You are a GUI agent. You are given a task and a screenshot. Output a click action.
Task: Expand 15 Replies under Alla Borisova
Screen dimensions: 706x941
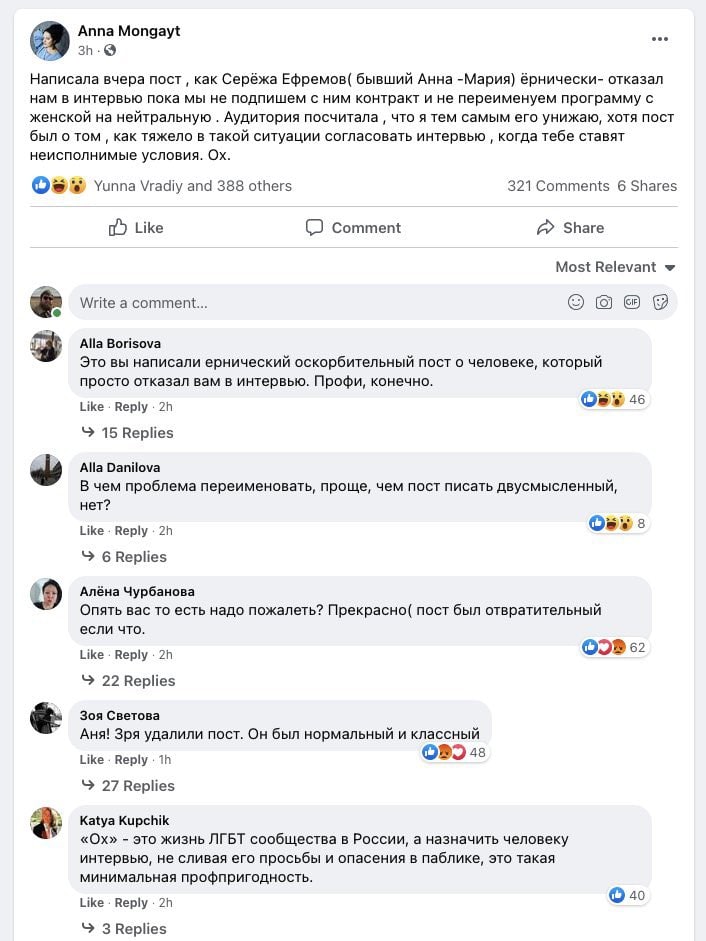137,433
